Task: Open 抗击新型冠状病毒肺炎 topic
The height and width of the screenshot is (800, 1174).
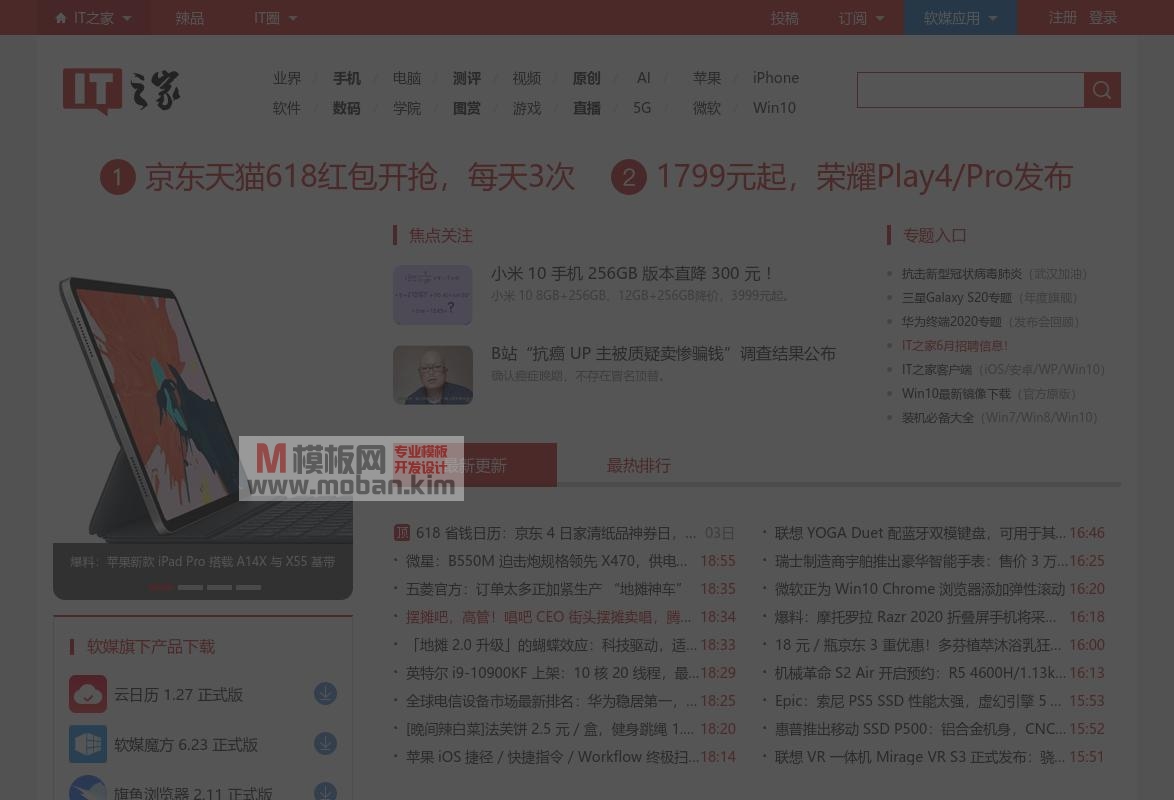Action: 961,273
